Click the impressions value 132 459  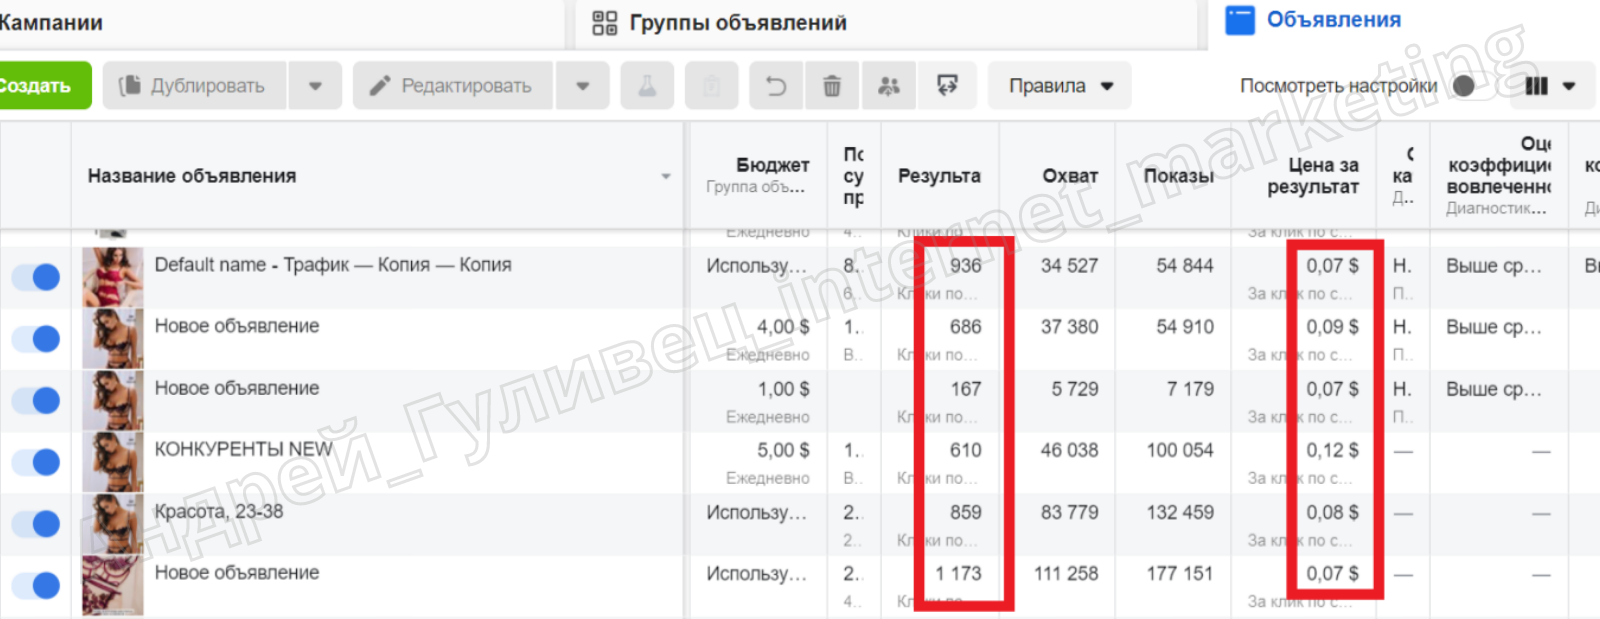coord(1180,512)
